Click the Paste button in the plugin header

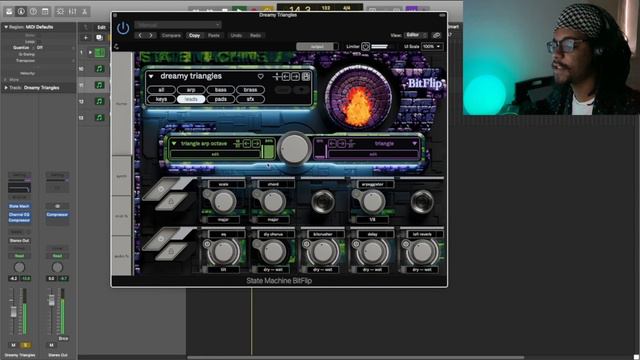(214, 36)
